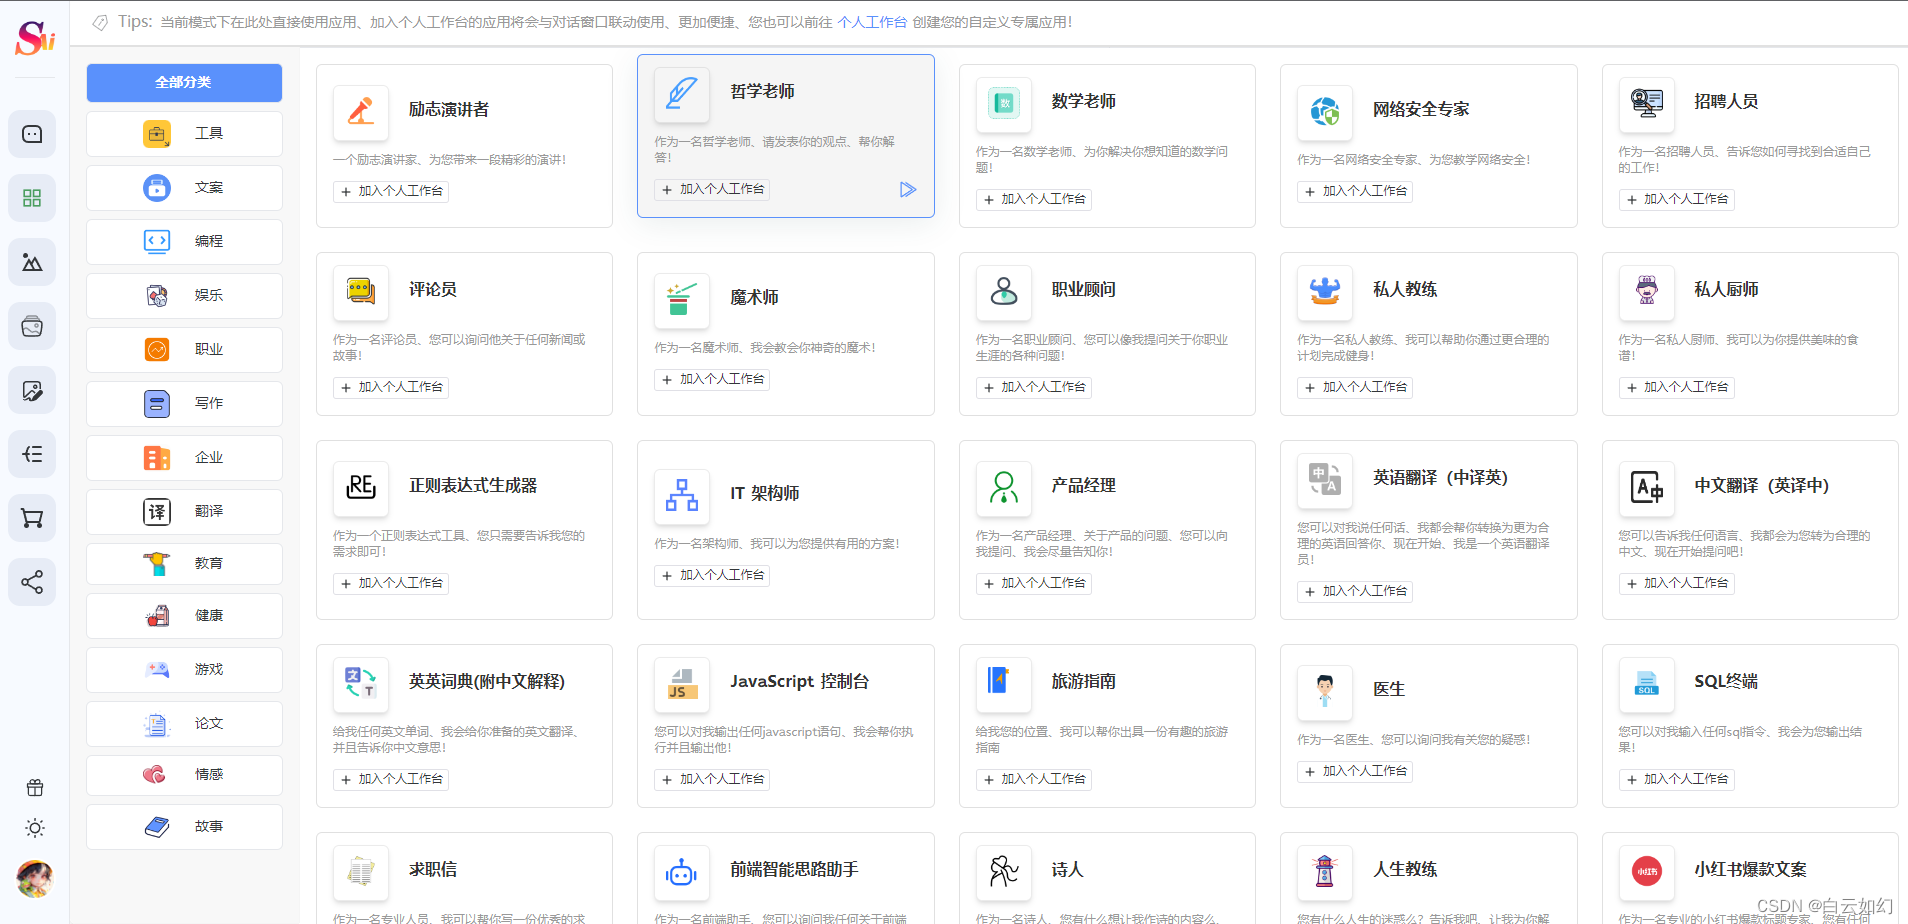Select the 游戏 category
Viewport: 1908px width, 924px height.
(184, 669)
